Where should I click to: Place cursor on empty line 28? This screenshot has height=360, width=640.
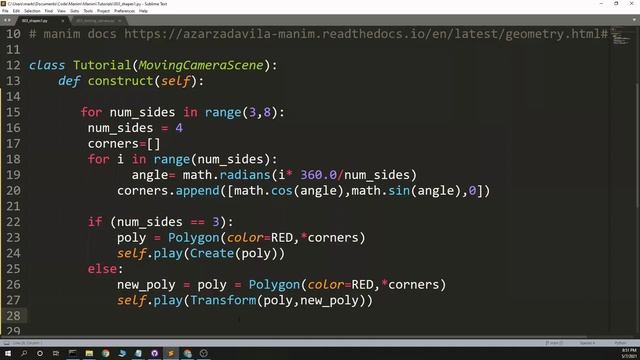click(x=318, y=316)
